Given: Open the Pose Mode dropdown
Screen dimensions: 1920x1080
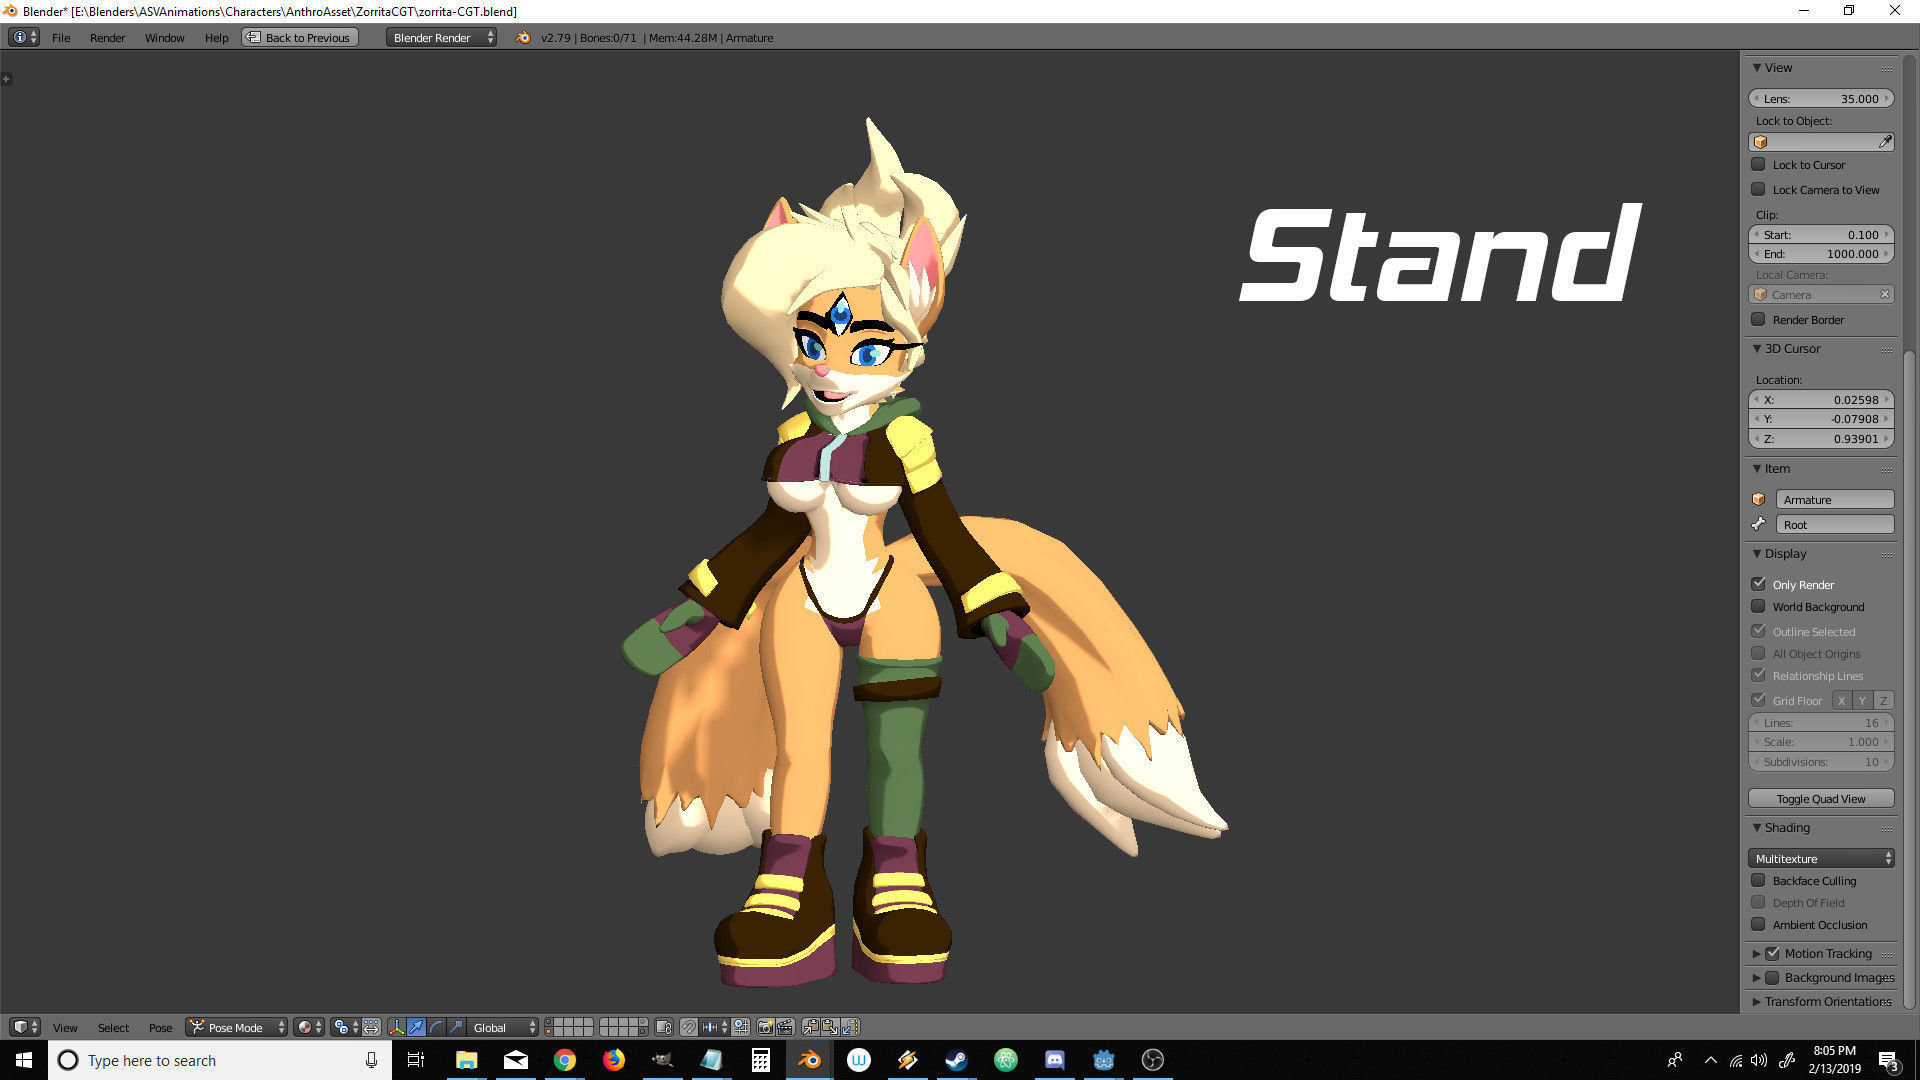Looking at the screenshot, I should pyautogui.click(x=237, y=1027).
